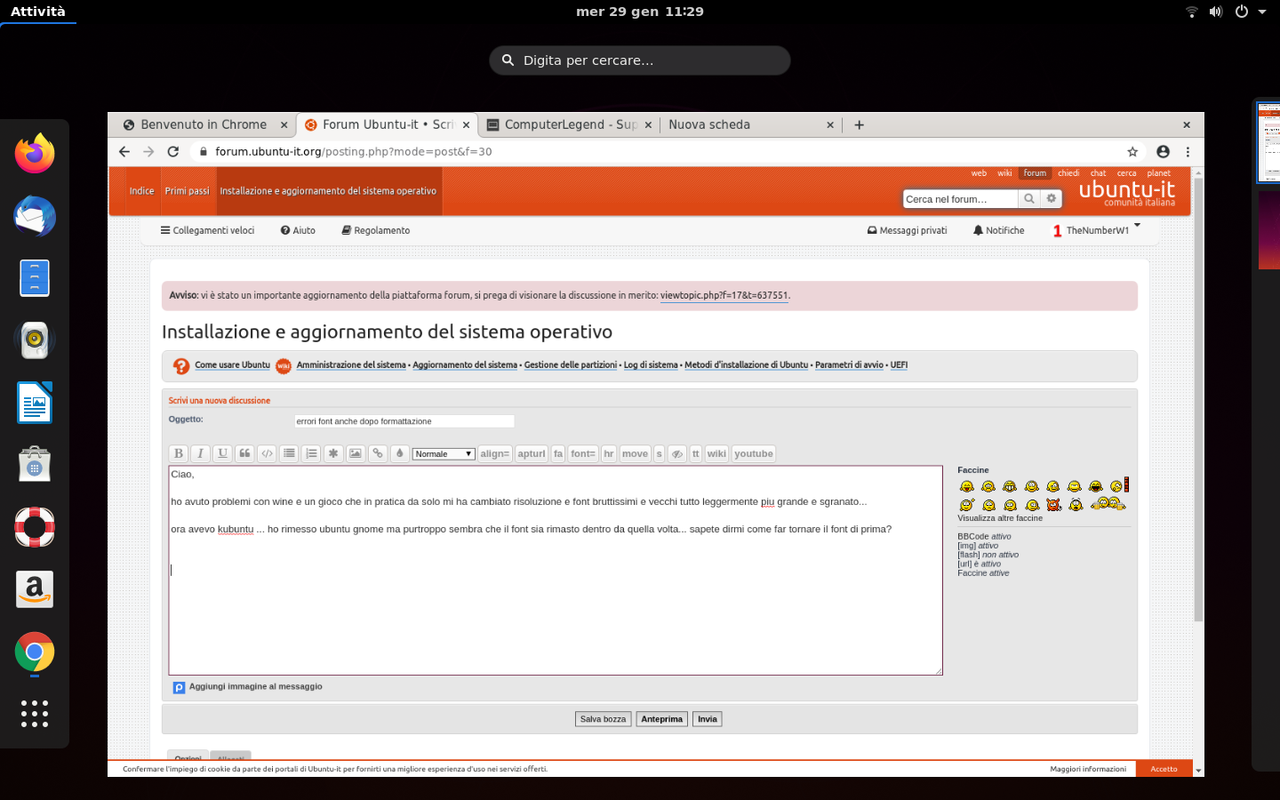Open the font colour picker droplet icon
This screenshot has width=1280, height=800.
tap(399, 453)
